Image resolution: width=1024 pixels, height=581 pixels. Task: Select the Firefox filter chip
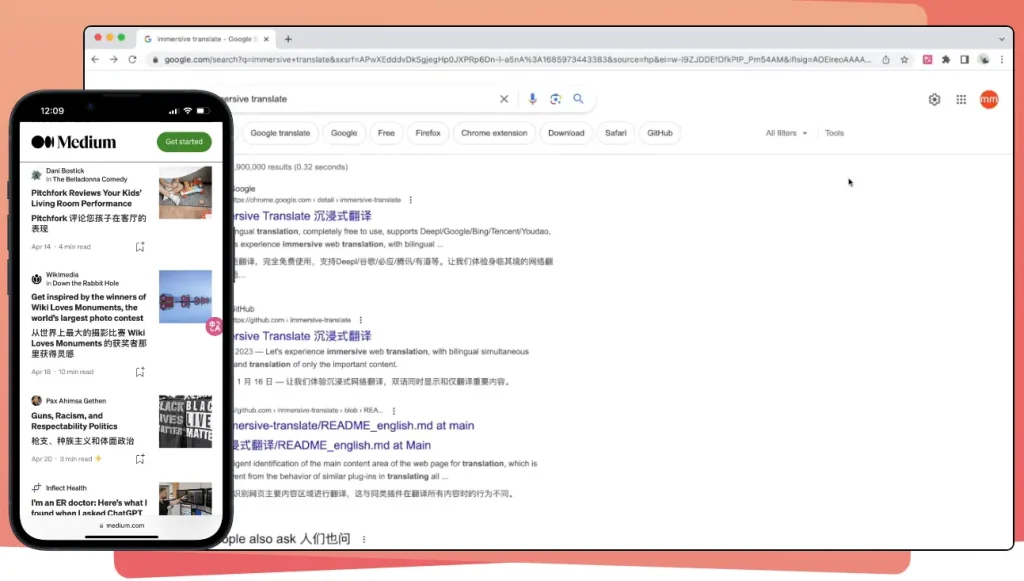428,133
